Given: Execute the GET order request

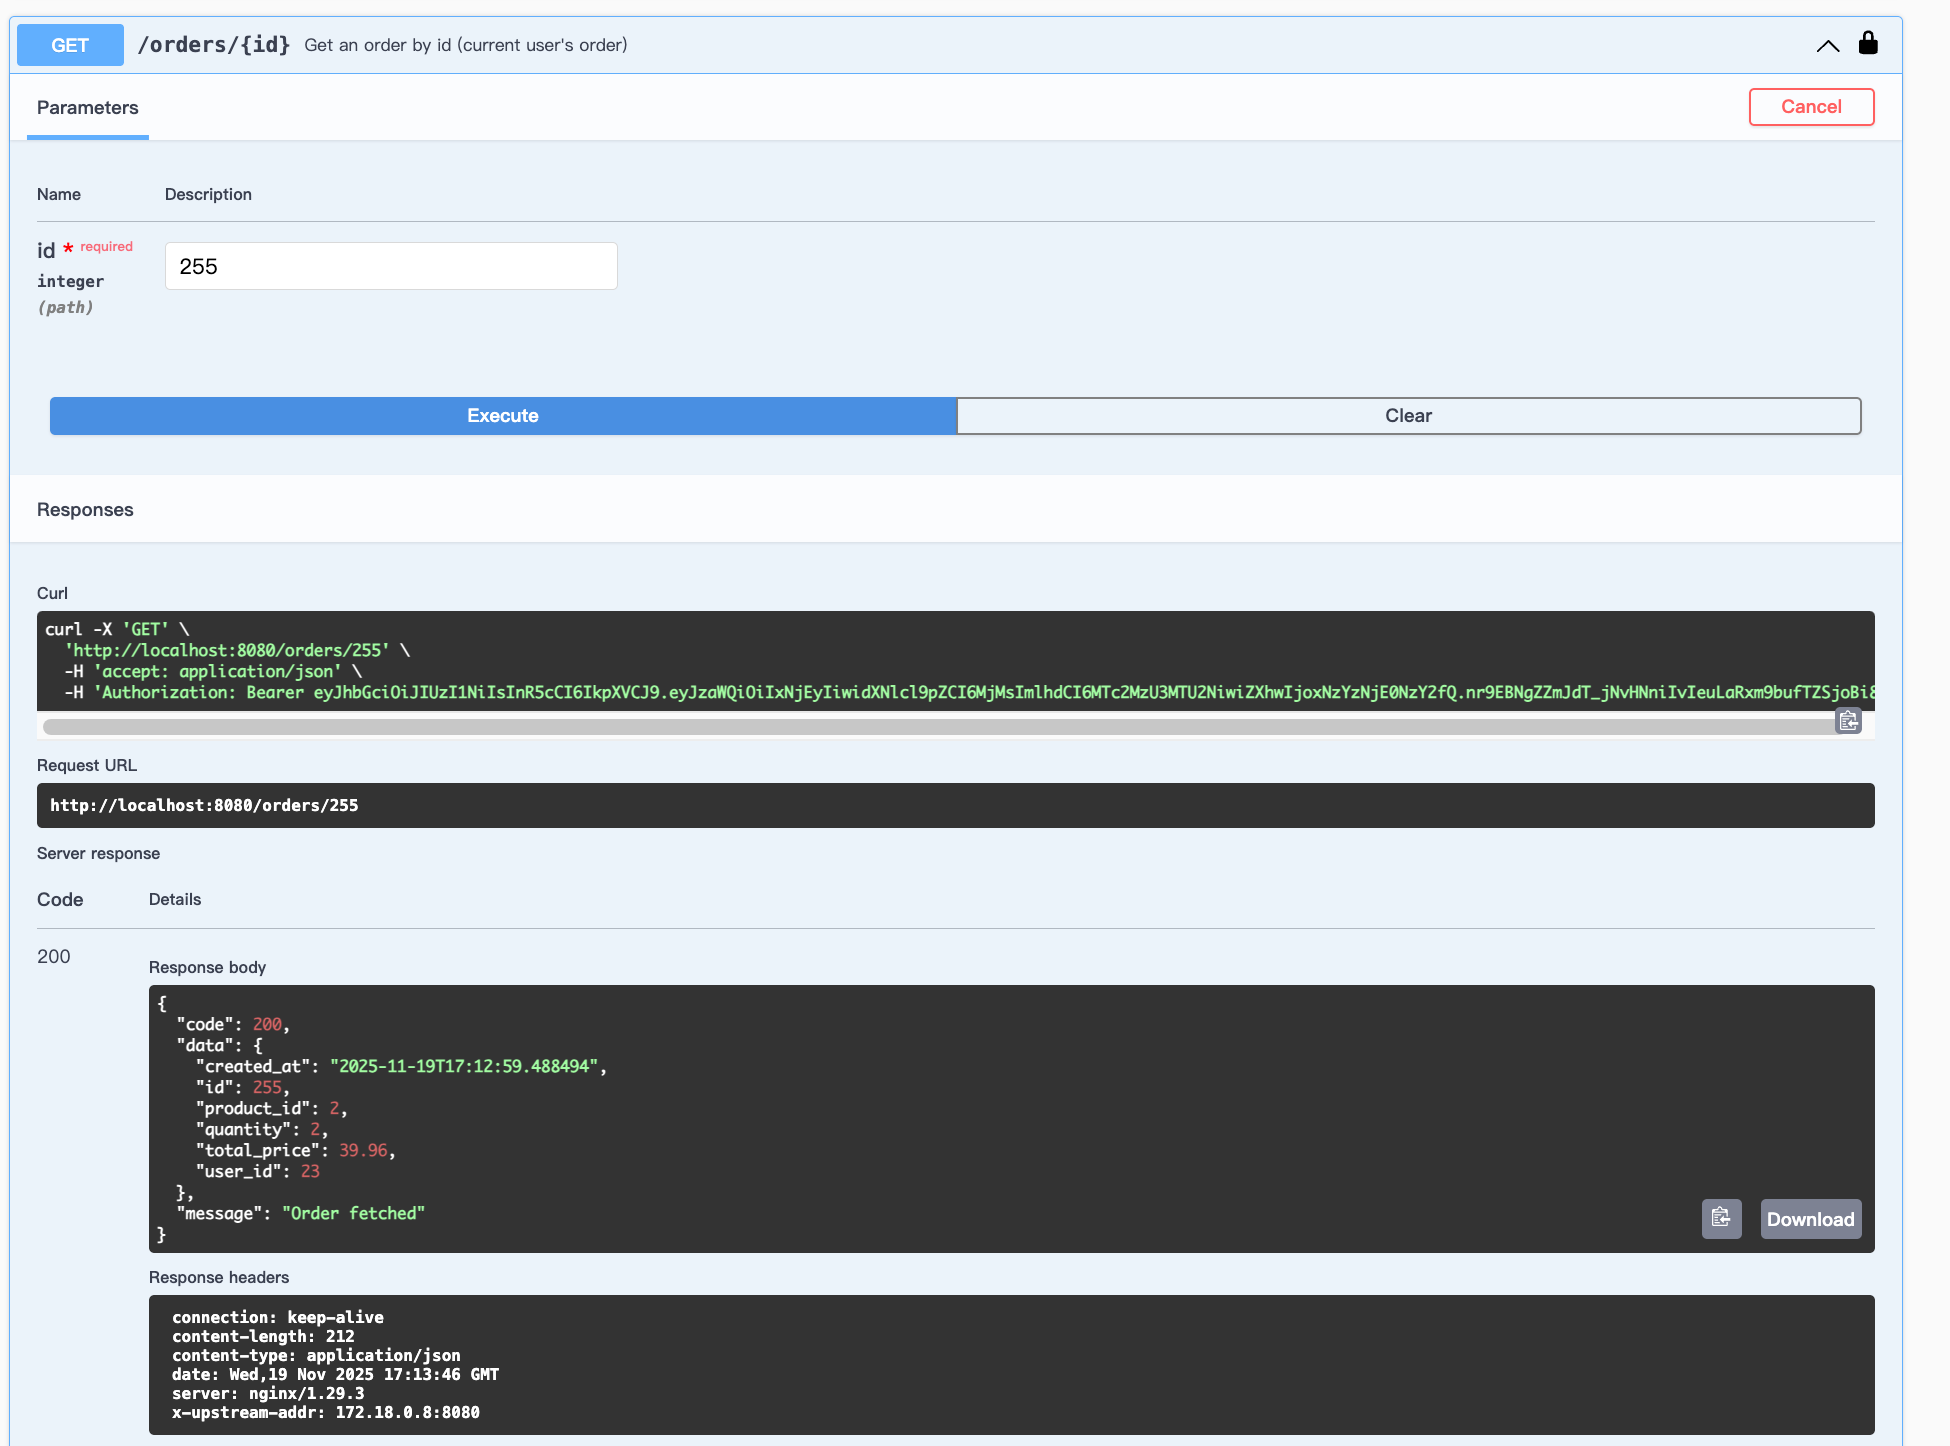Looking at the screenshot, I should point(503,416).
